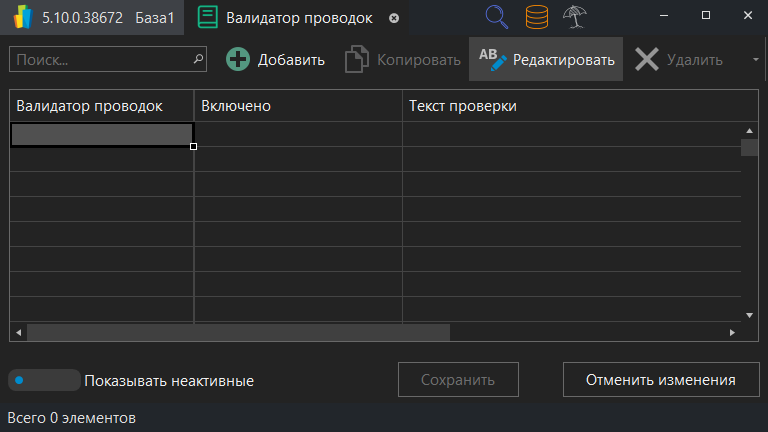Click the beach umbrella icon

[x=575, y=17]
